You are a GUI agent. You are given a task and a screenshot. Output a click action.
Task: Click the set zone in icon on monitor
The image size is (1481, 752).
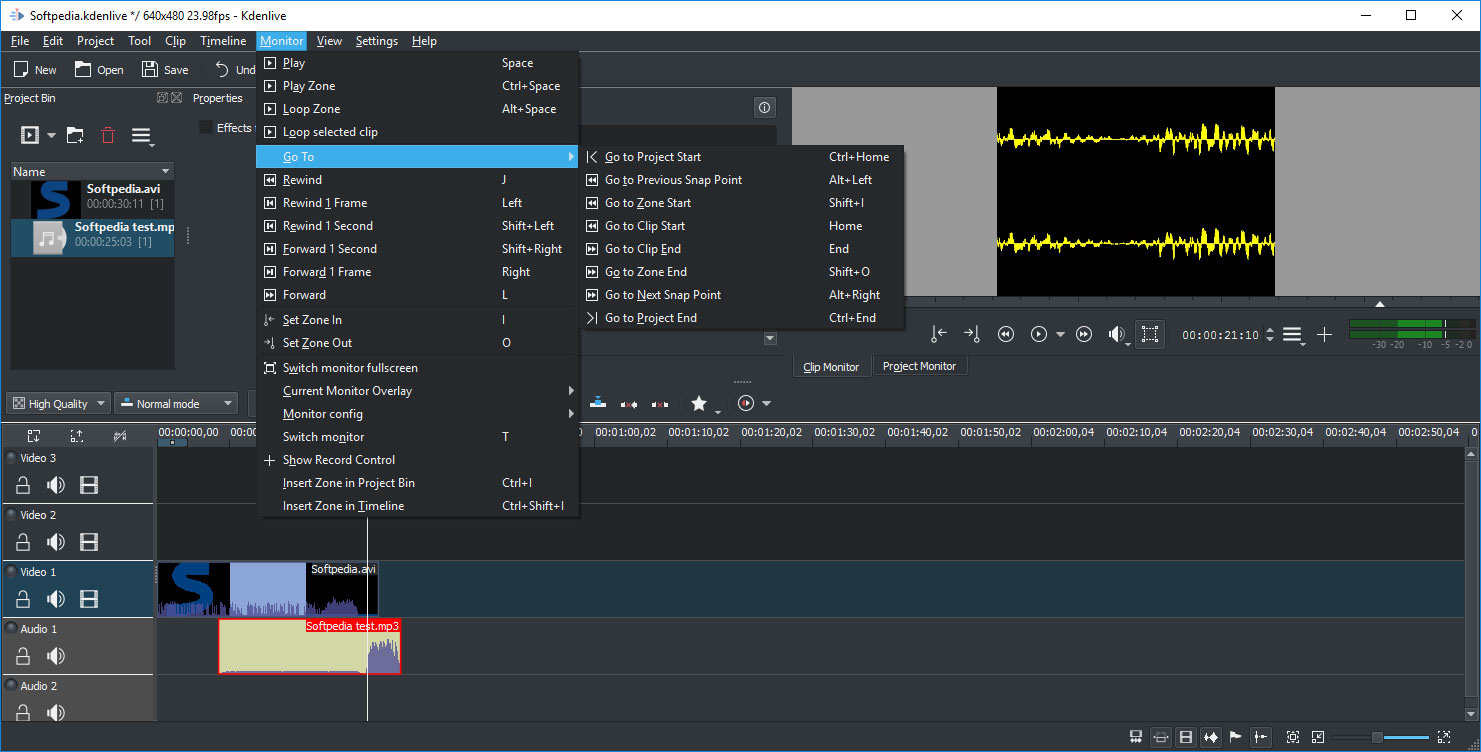point(938,334)
